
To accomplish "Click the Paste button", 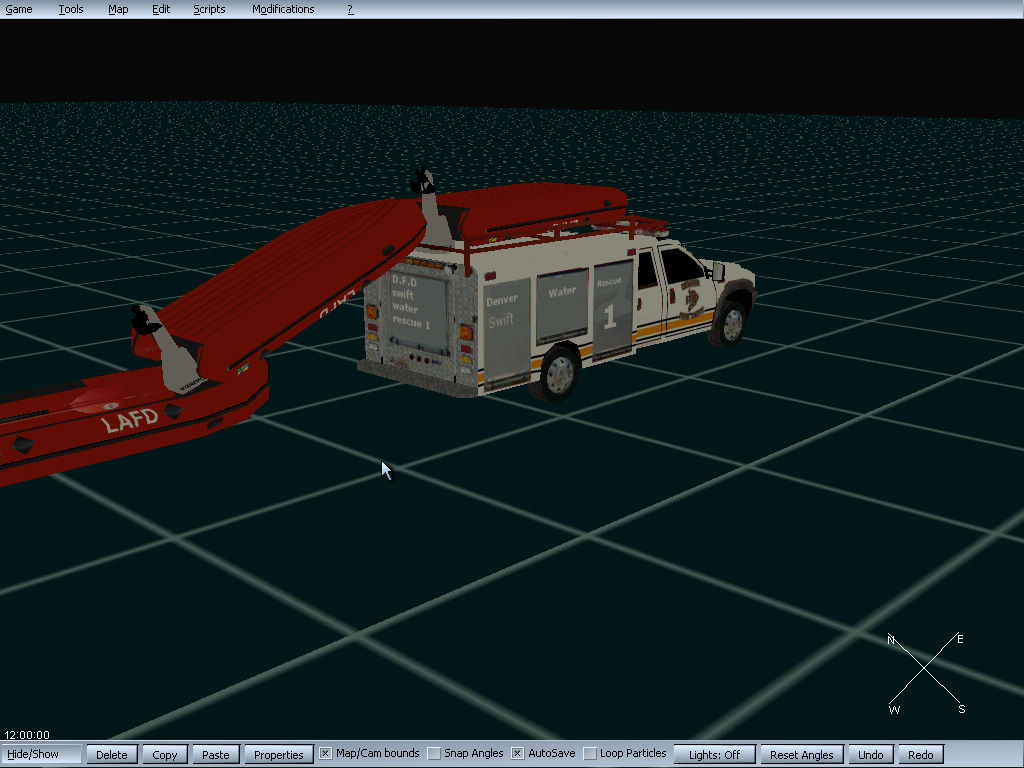I will coord(216,754).
